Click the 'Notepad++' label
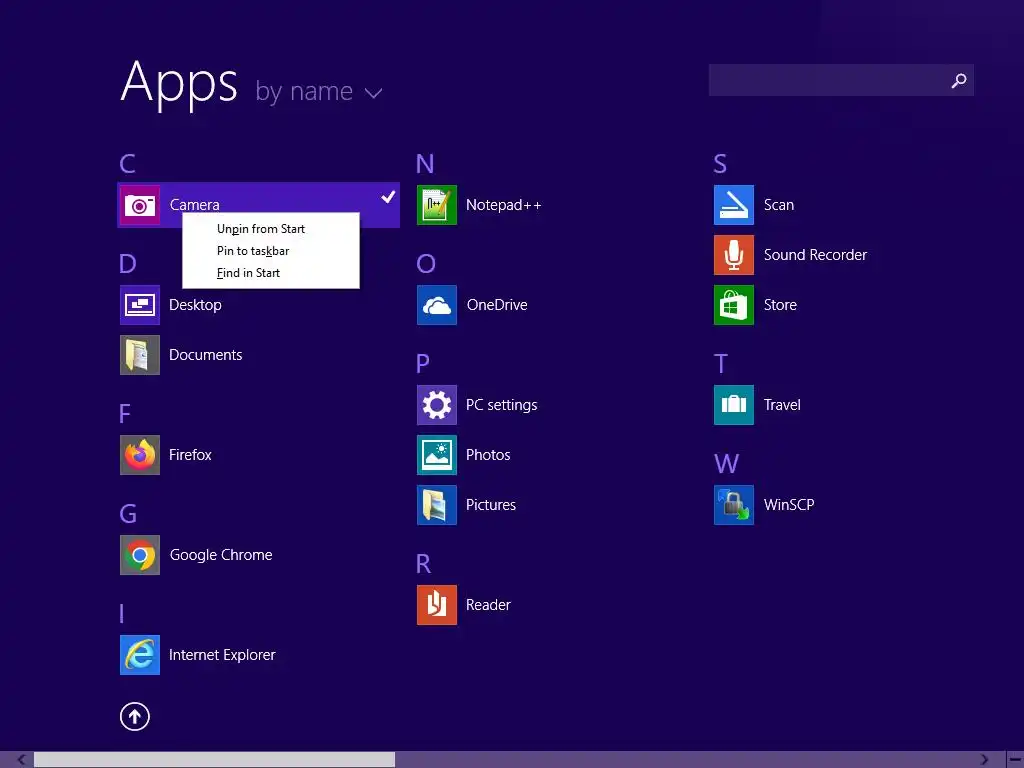The height and width of the screenshot is (768, 1024). 504,205
